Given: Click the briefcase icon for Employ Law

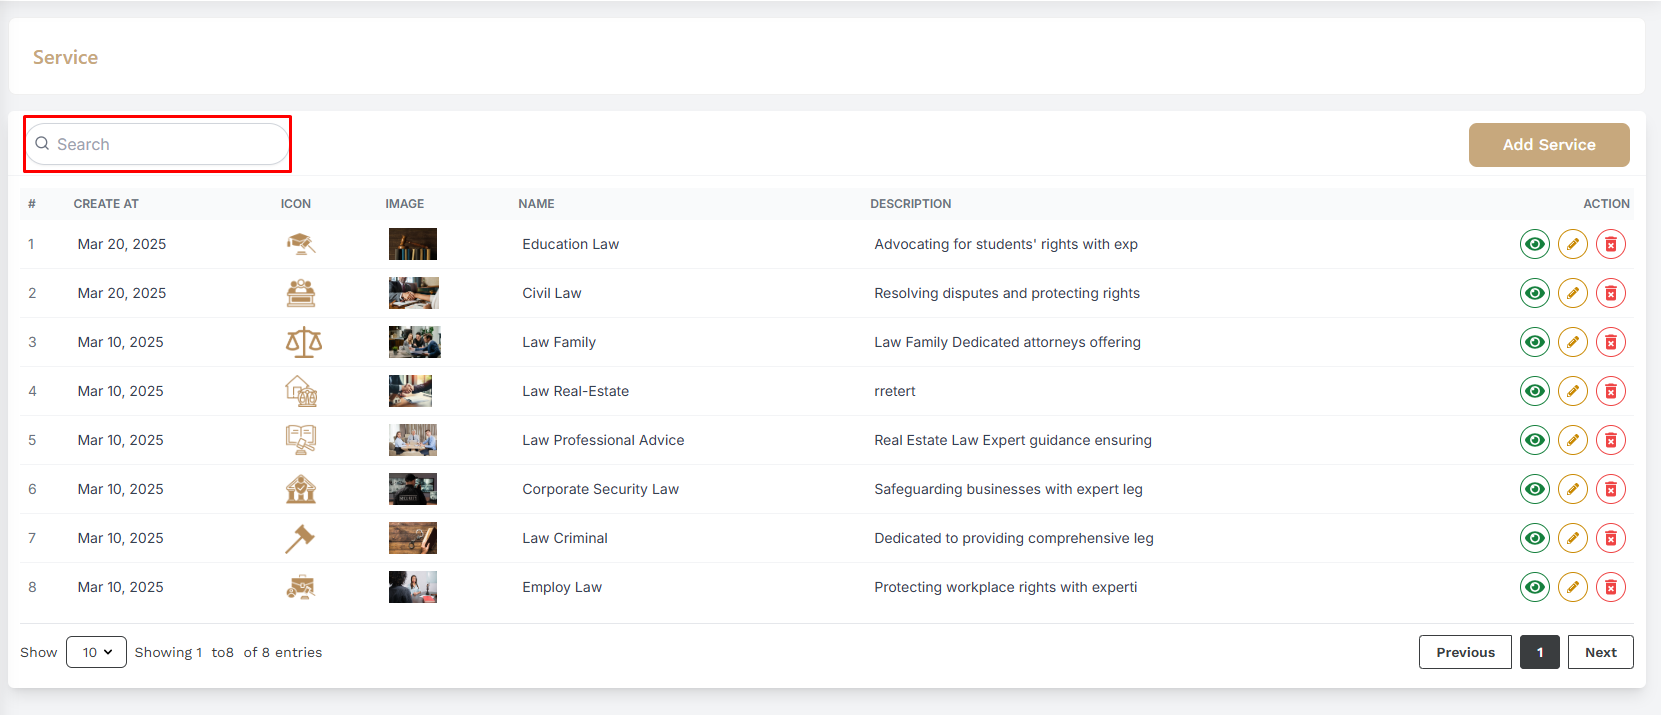Looking at the screenshot, I should [301, 587].
